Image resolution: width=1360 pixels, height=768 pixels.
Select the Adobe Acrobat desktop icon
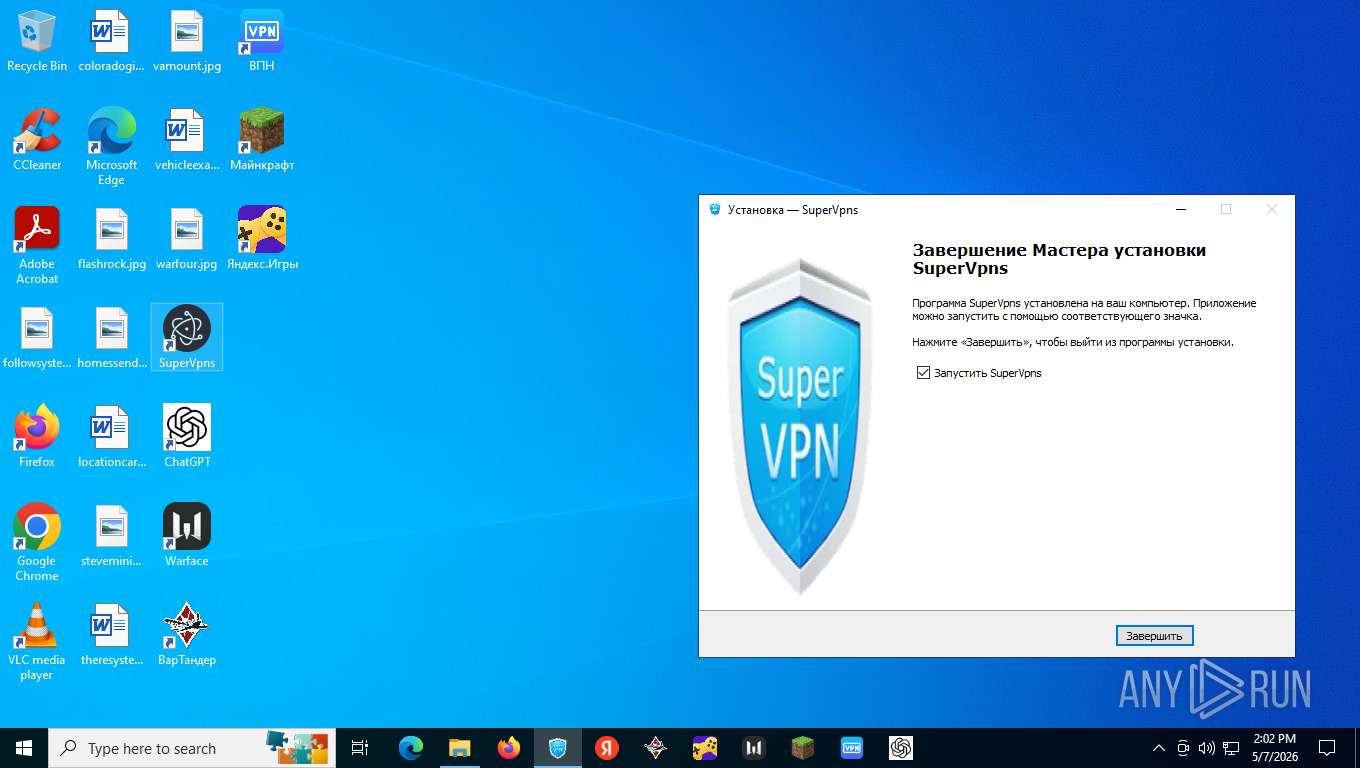pos(37,246)
